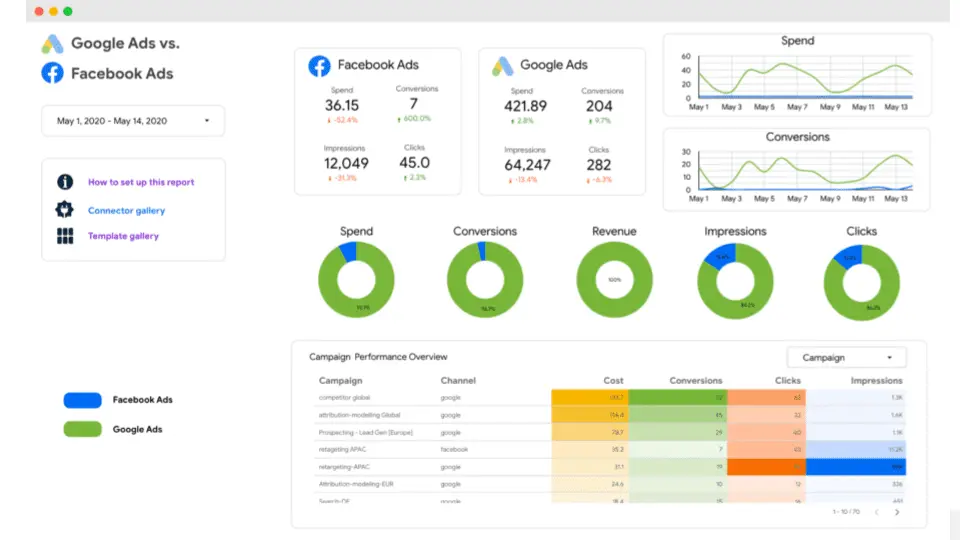Open the date range picker May 1 - May 14, 2020
This screenshot has height=540, width=960.
click(x=133, y=121)
